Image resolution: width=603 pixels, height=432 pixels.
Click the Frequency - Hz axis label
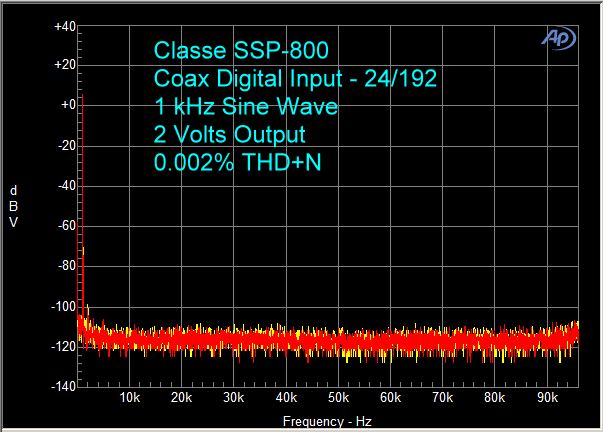coord(328,421)
